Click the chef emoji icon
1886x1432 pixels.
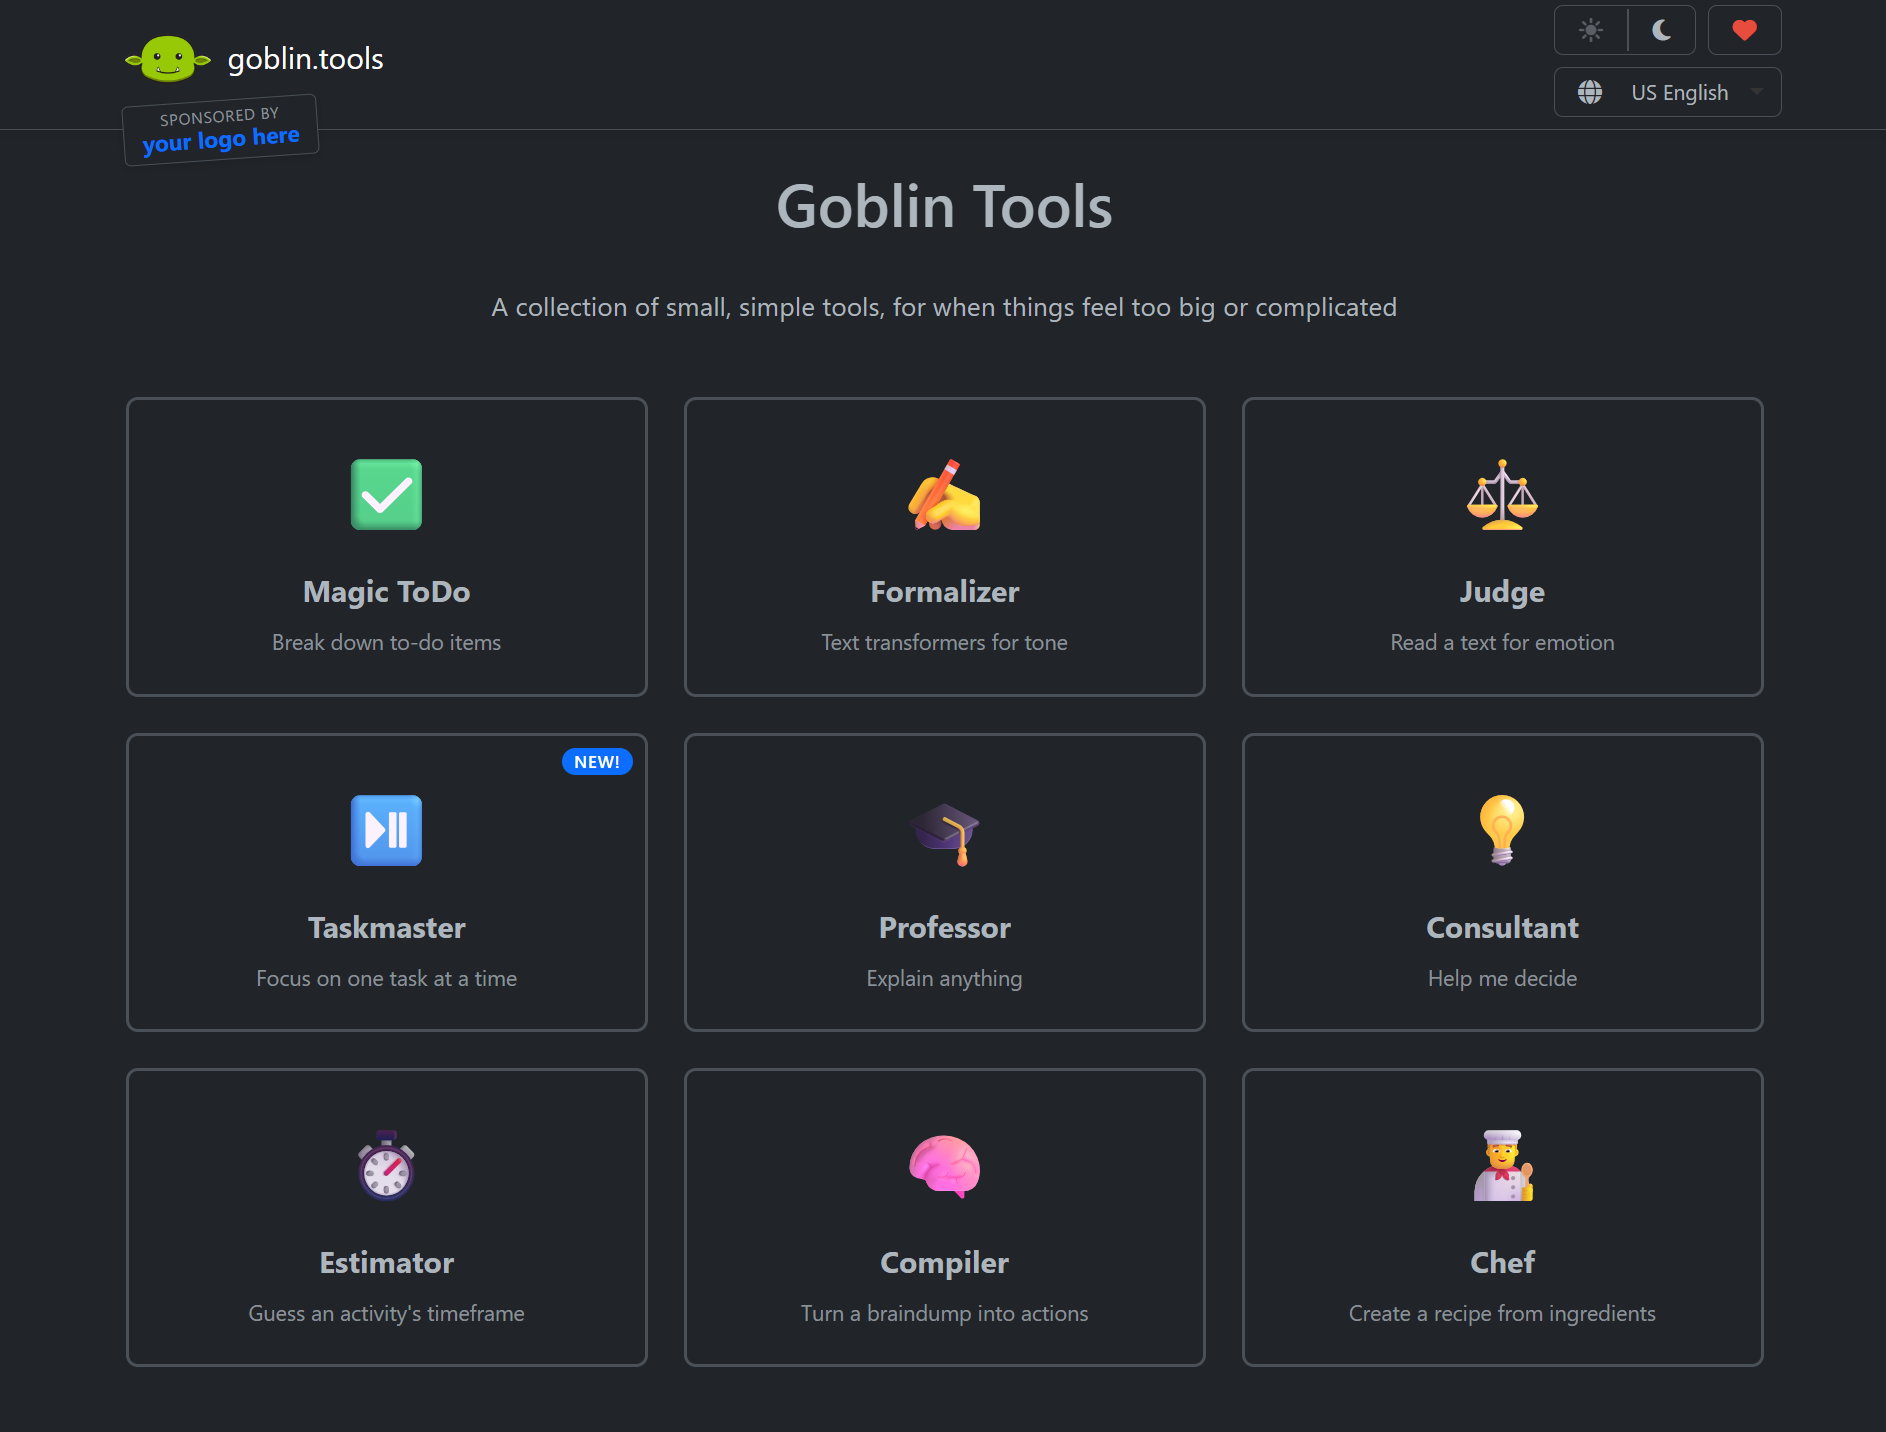pyautogui.click(x=1502, y=1165)
